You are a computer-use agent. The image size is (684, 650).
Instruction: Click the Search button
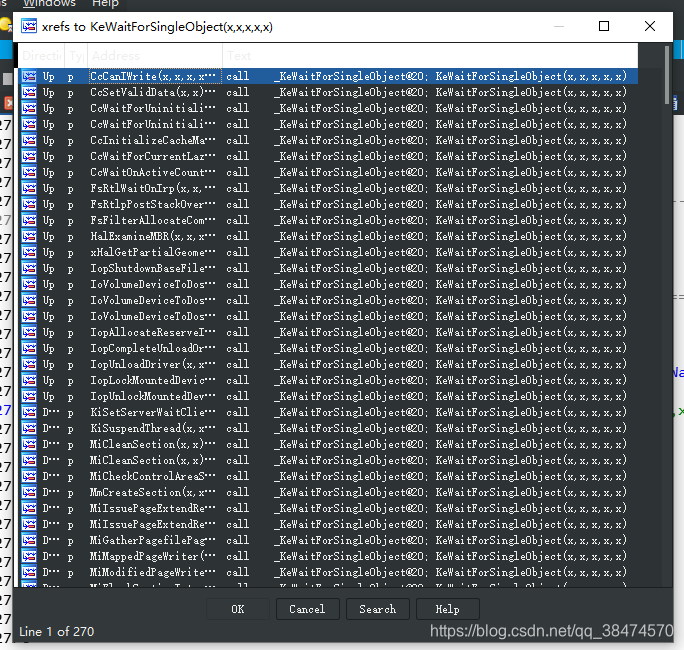378,609
